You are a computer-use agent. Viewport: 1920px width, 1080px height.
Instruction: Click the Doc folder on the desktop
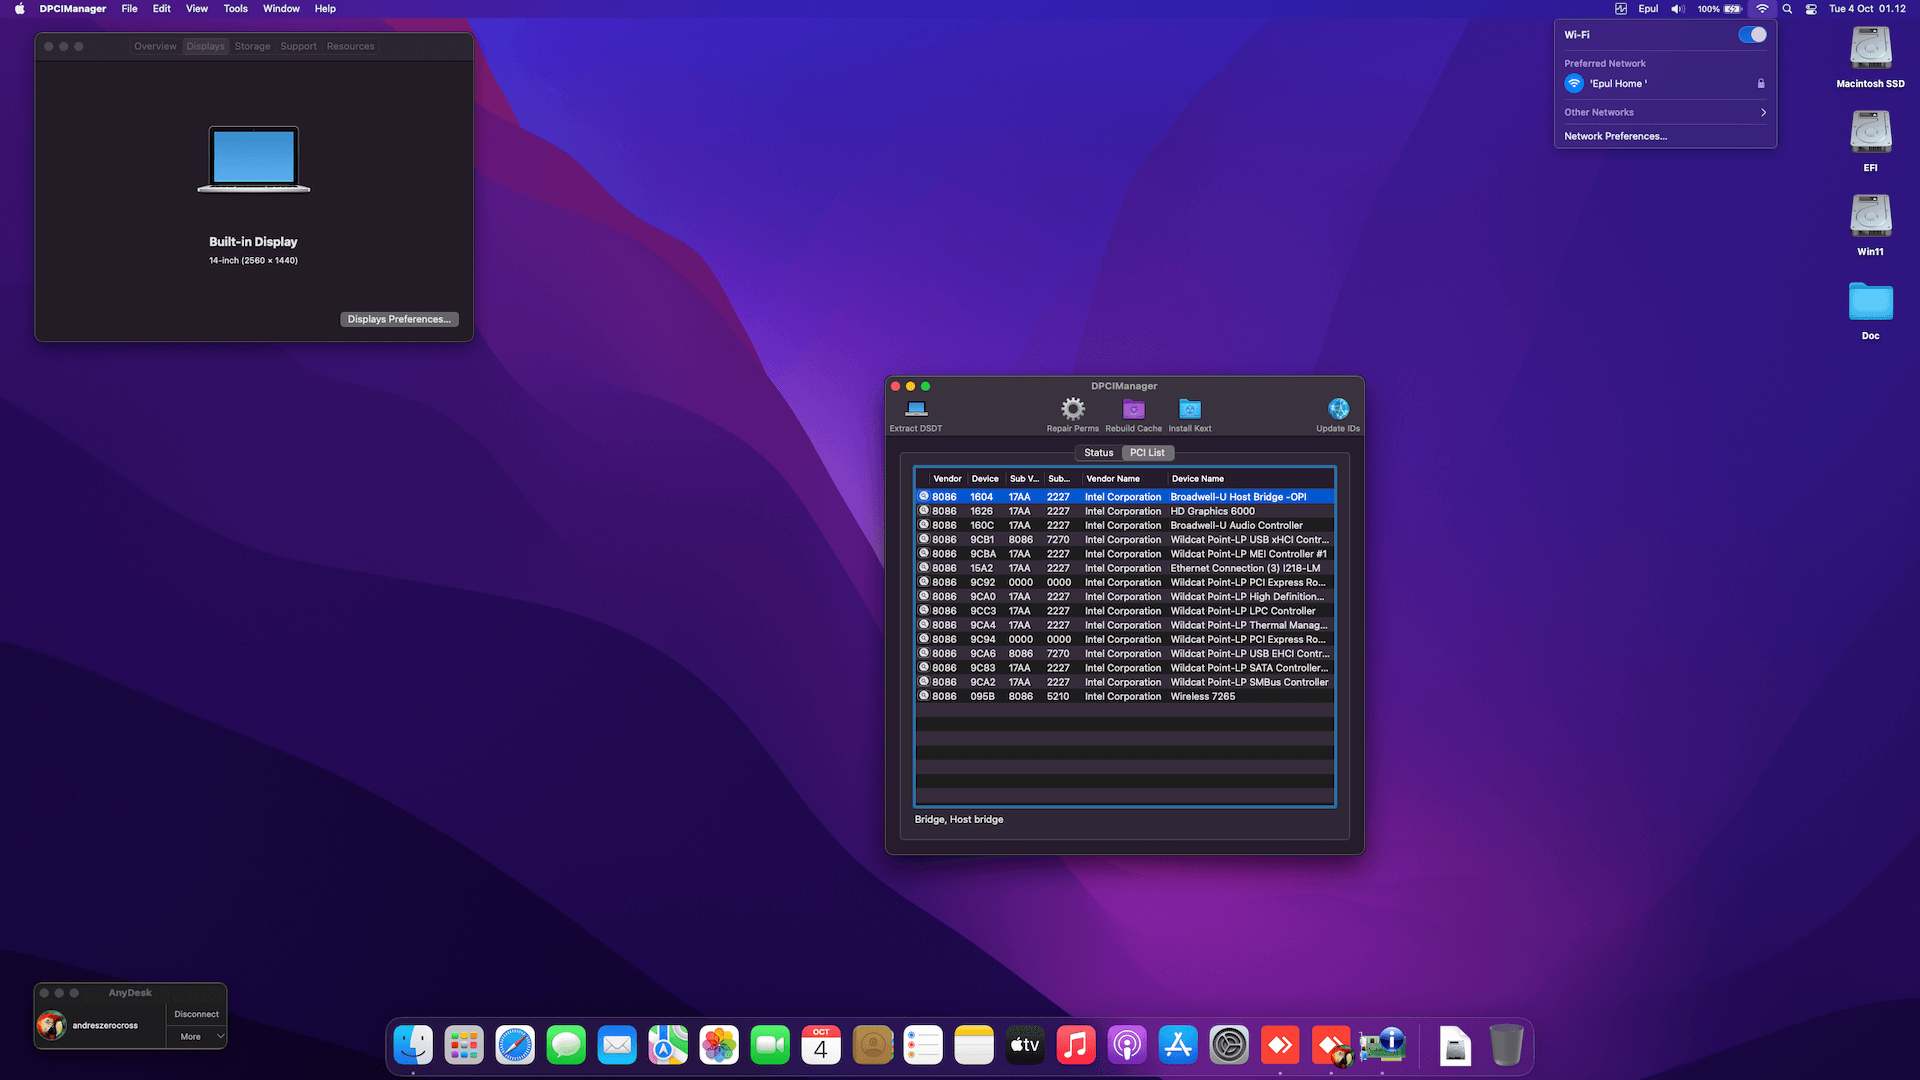tap(1870, 301)
